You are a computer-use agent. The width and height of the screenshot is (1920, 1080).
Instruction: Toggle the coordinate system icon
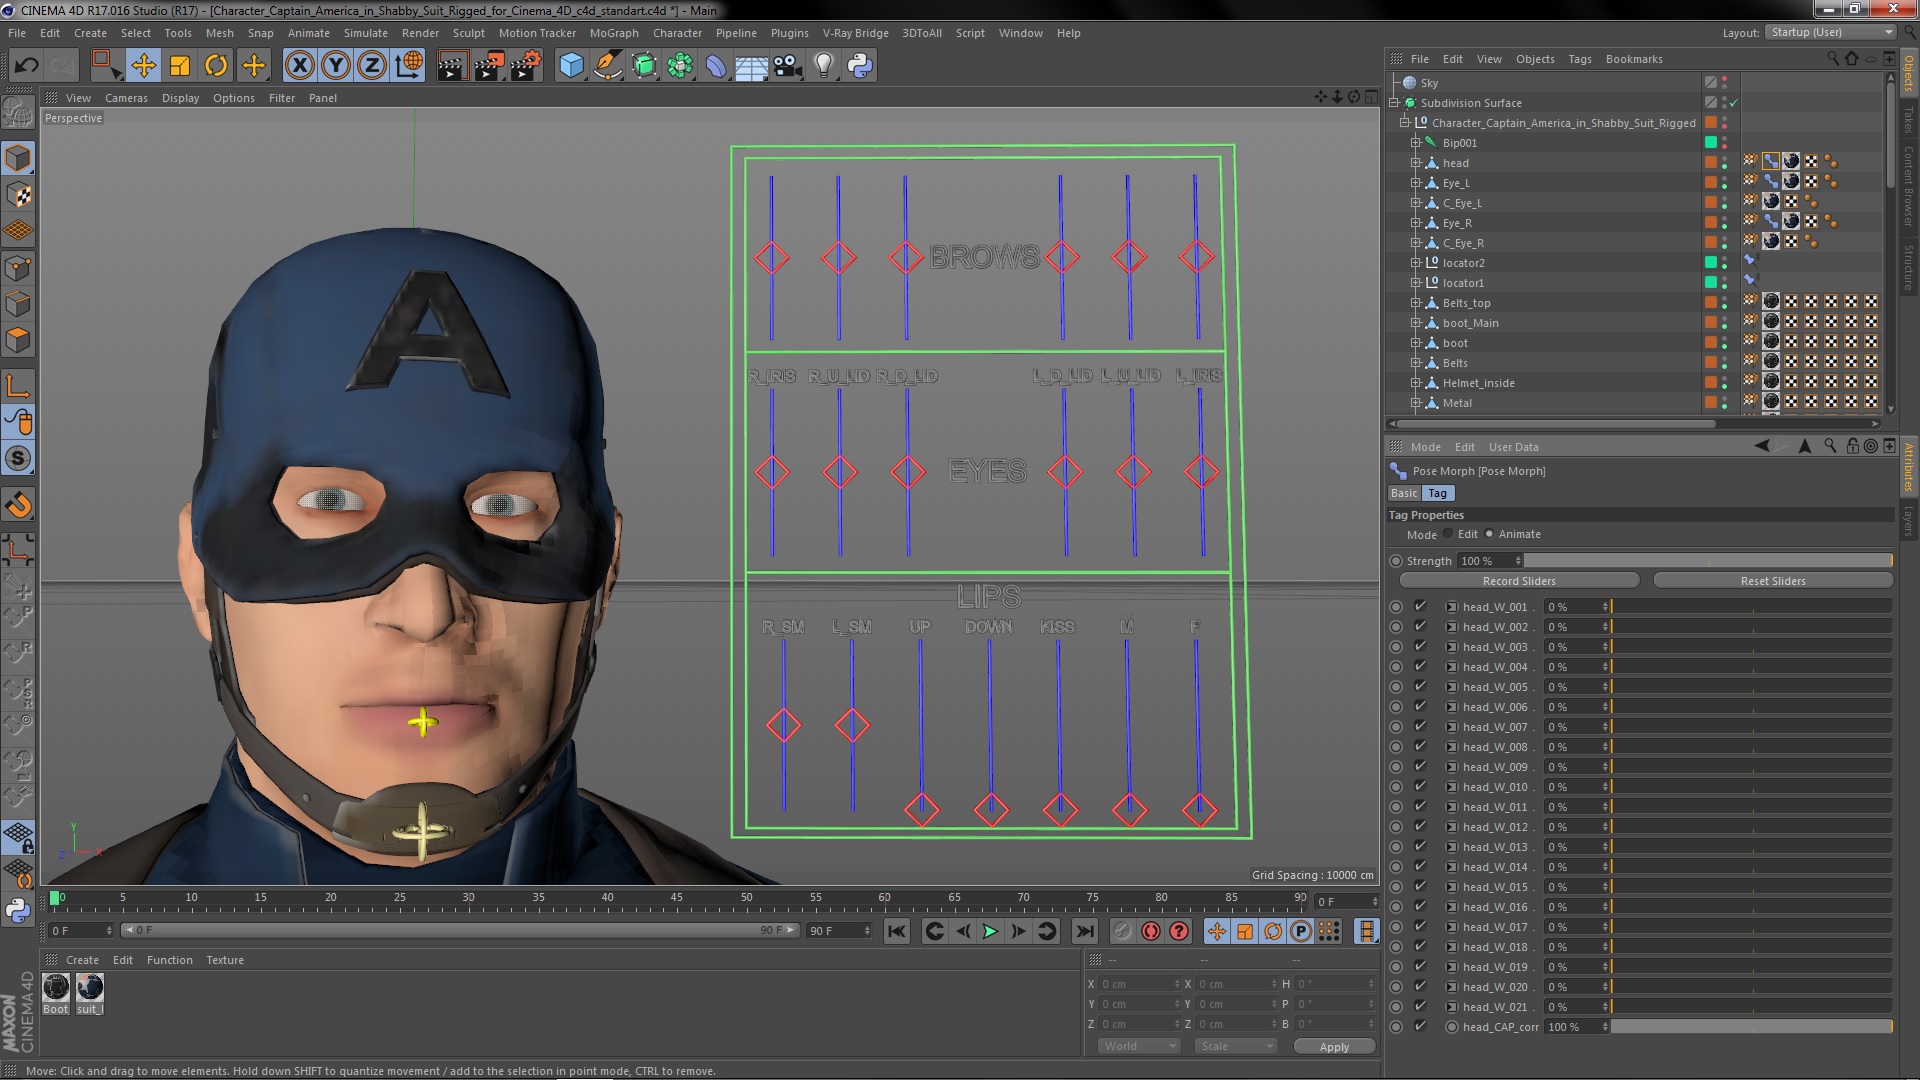[x=408, y=66]
